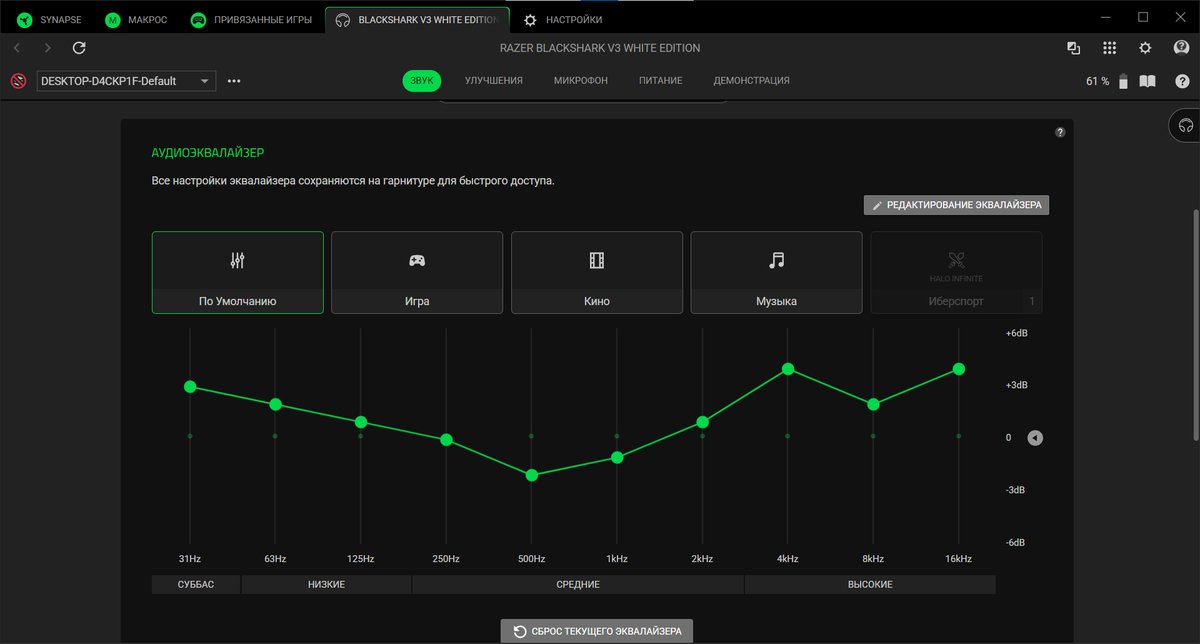Click the gamepad icon in Игра preset

coord(417,260)
